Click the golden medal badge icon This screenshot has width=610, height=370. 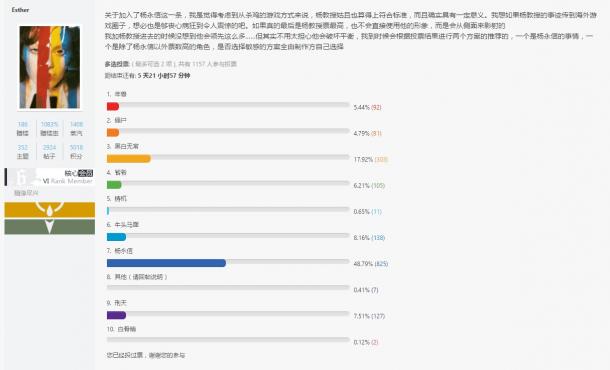[x=49, y=210]
